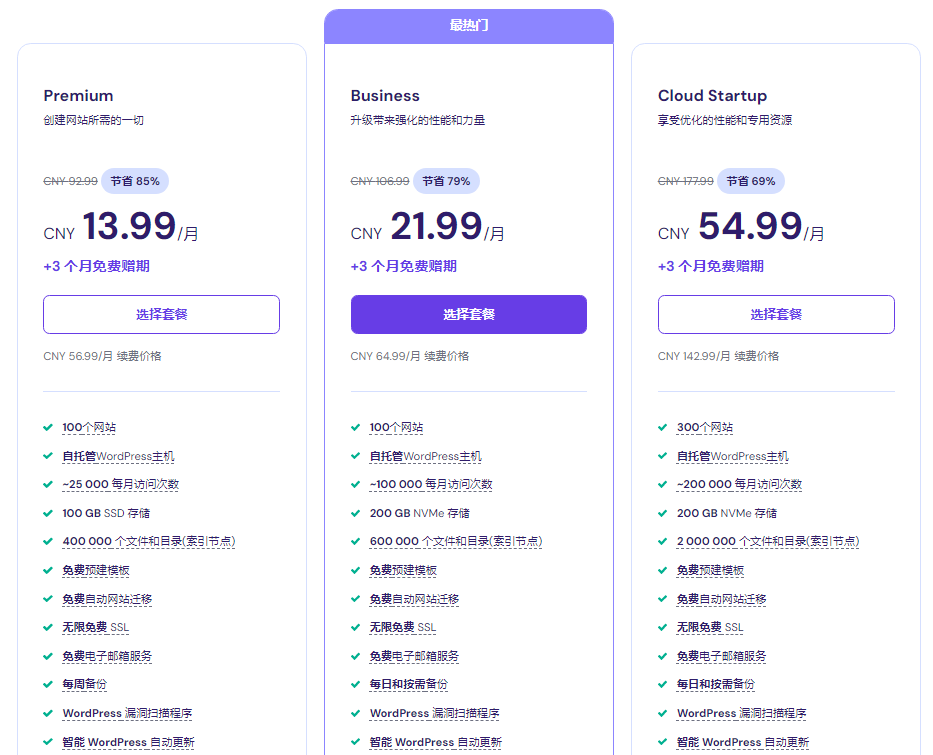Click the checkmark next to Premium's 每周备份

48,685
